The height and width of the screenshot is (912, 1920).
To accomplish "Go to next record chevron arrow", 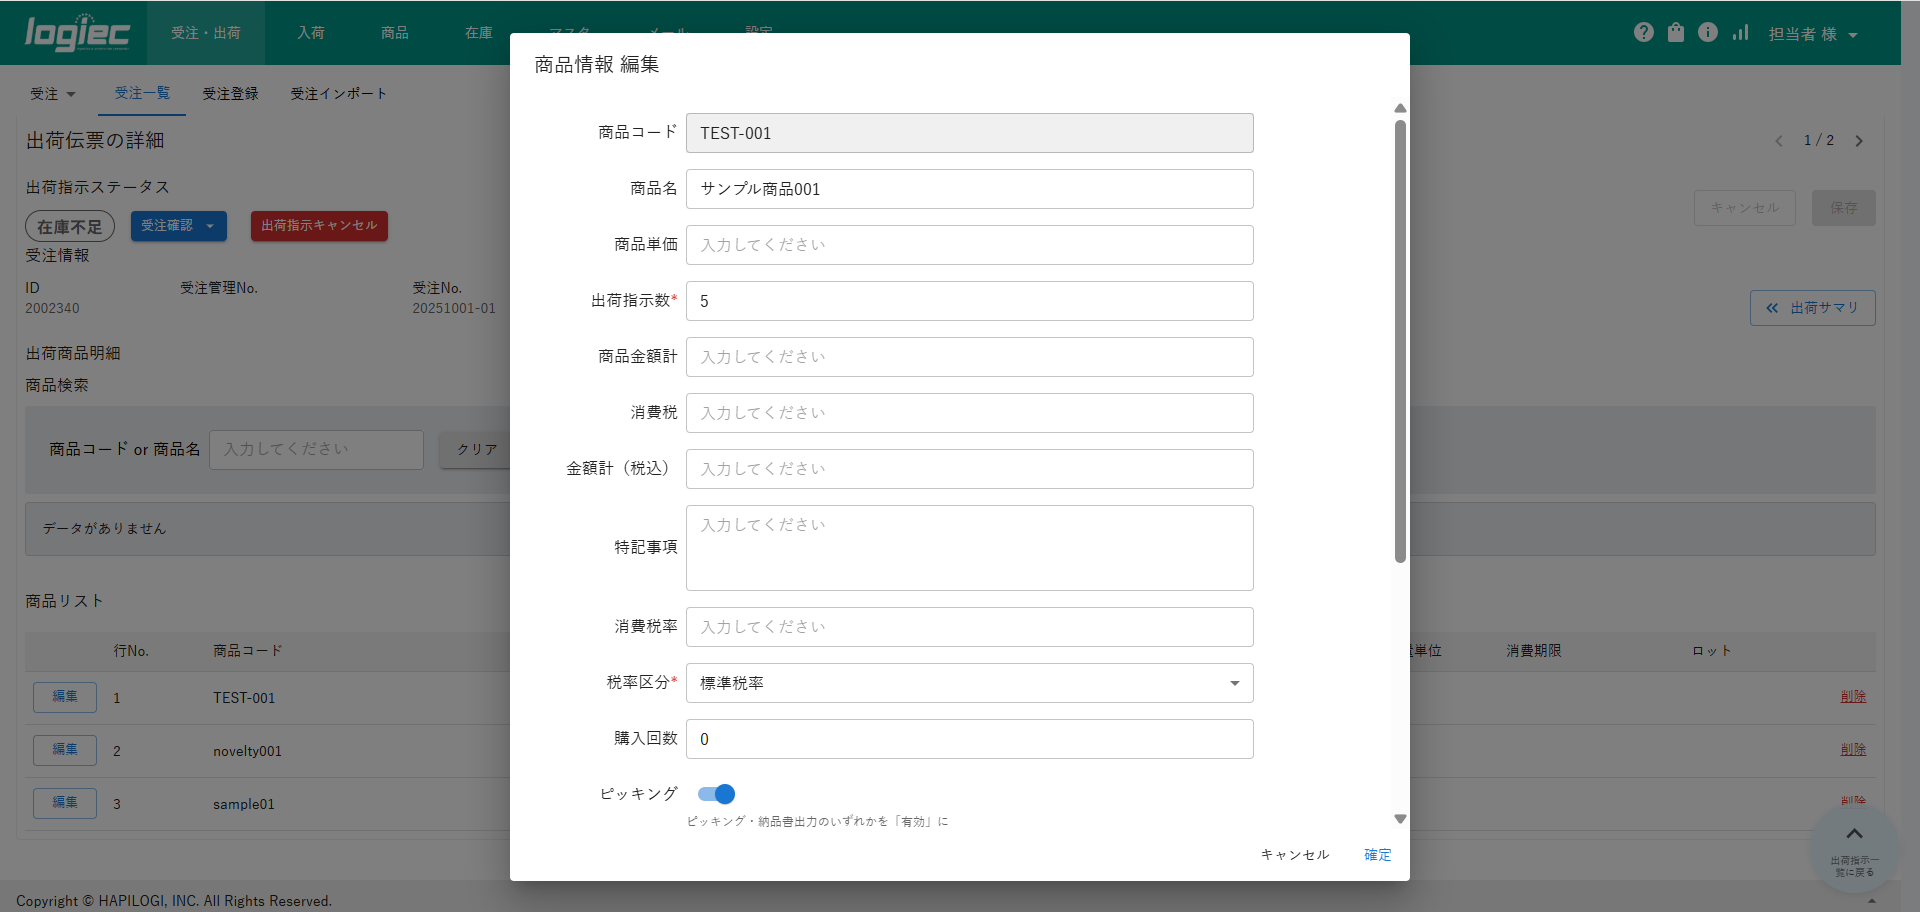I will pos(1859,141).
